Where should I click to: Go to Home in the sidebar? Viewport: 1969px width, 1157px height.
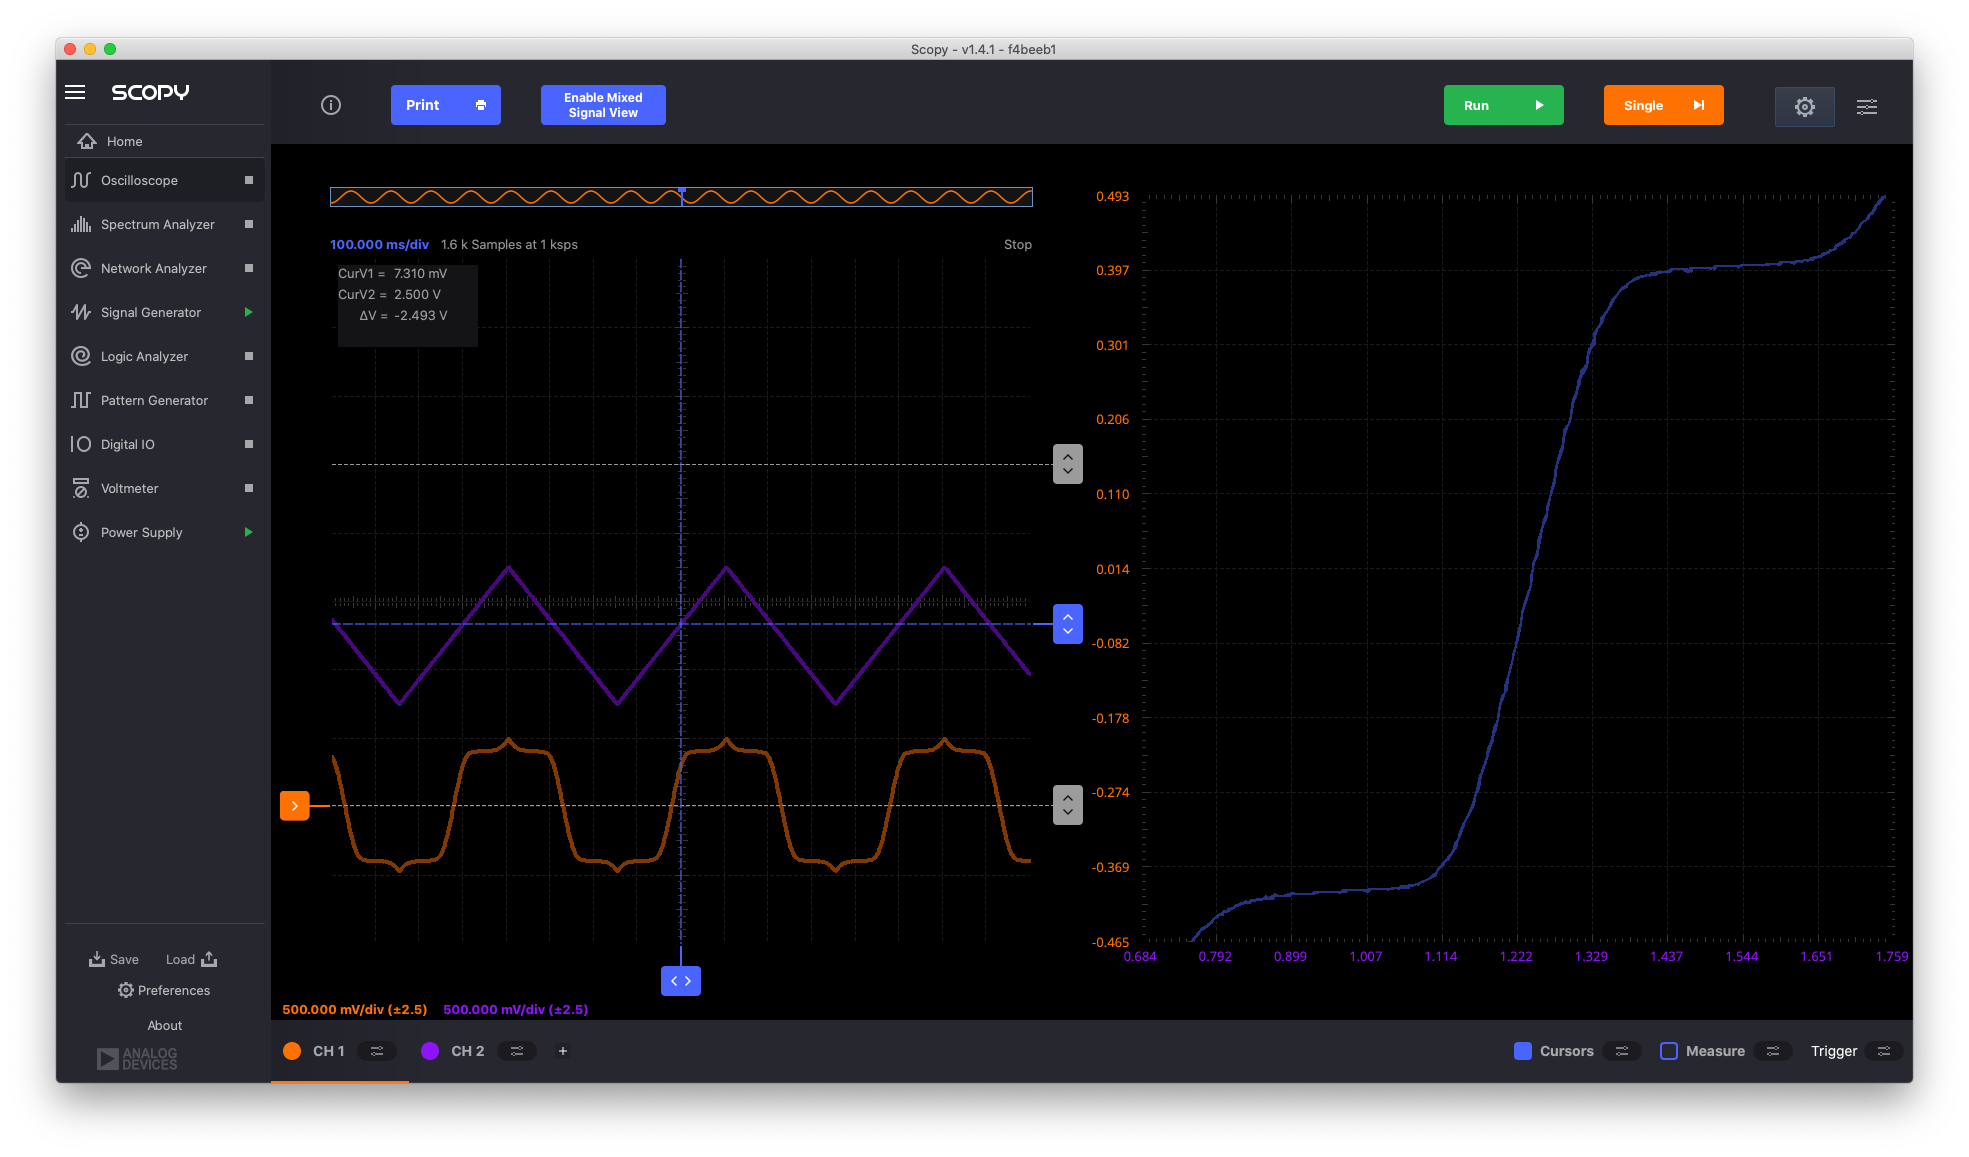165,141
